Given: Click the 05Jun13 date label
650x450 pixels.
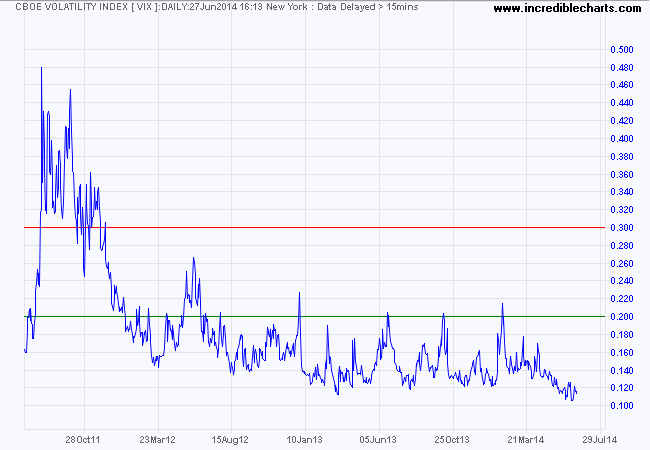Looking at the screenshot, I should (x=378, y=440).
